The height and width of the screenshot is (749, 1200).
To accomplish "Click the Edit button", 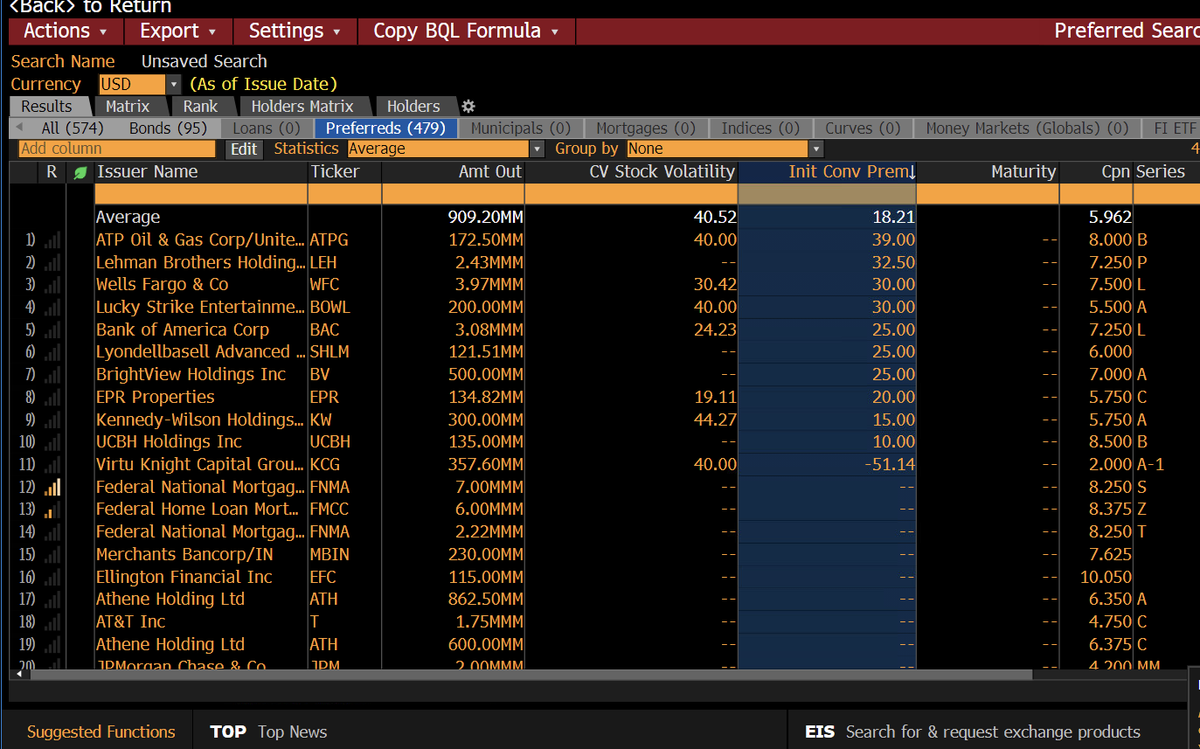I will click(243, 148).
